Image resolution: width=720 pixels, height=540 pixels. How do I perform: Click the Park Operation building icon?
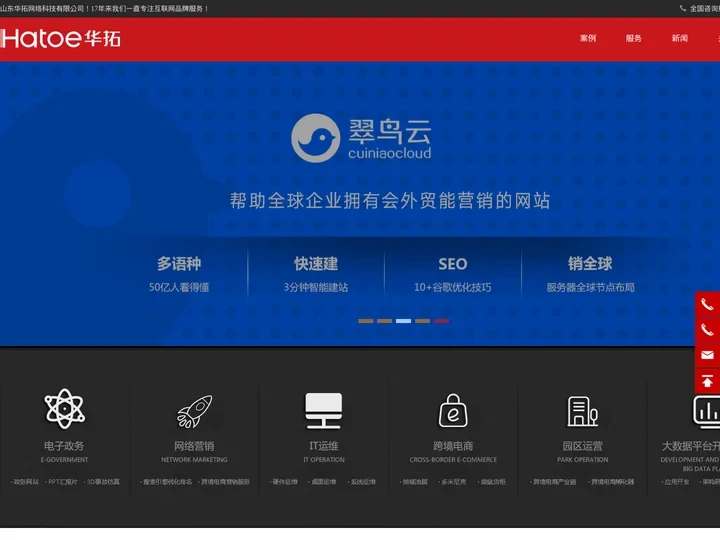click(x=582, y=411)
